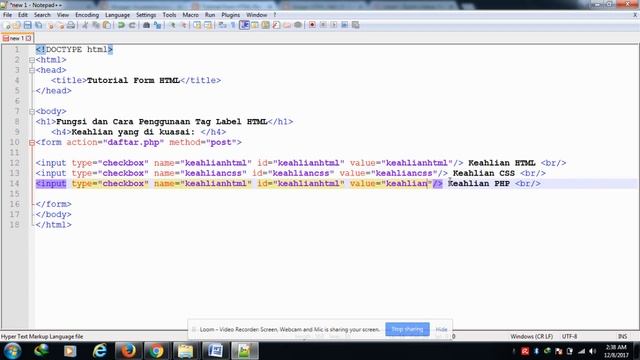Open the Macro menu

click(190, 15)
